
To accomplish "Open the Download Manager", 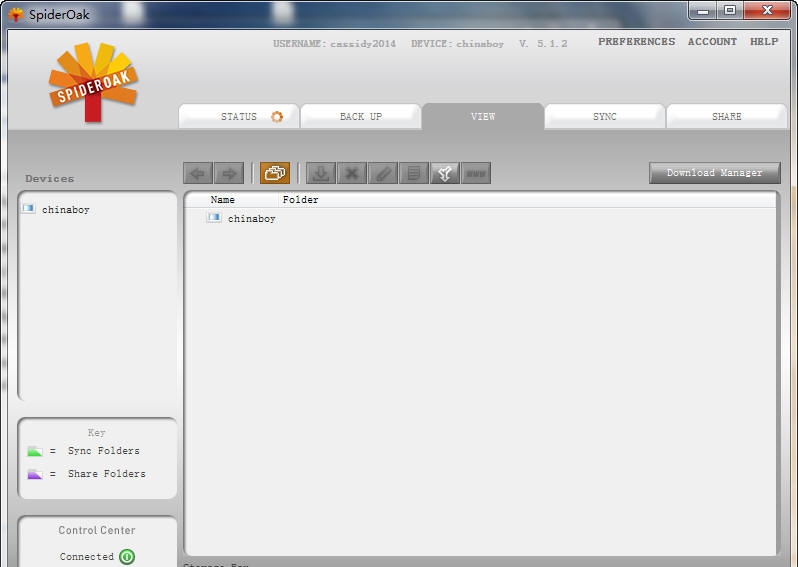I will 715,173.
